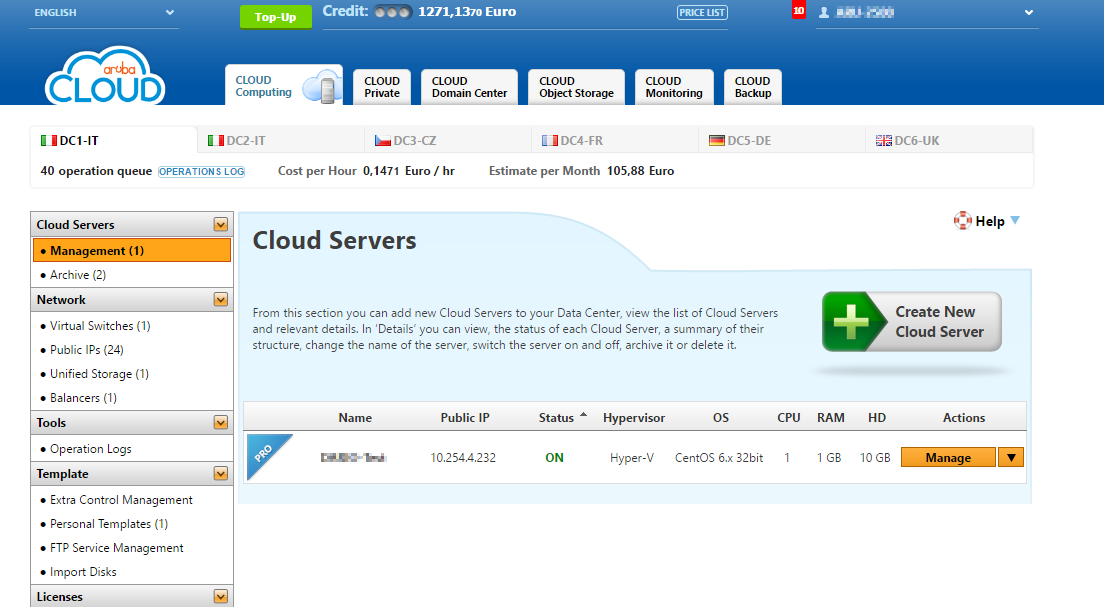Open the Cloud Monitoring tab
Screen dimensions: 1104x607
pyautogui.click(x=674, y=87)
